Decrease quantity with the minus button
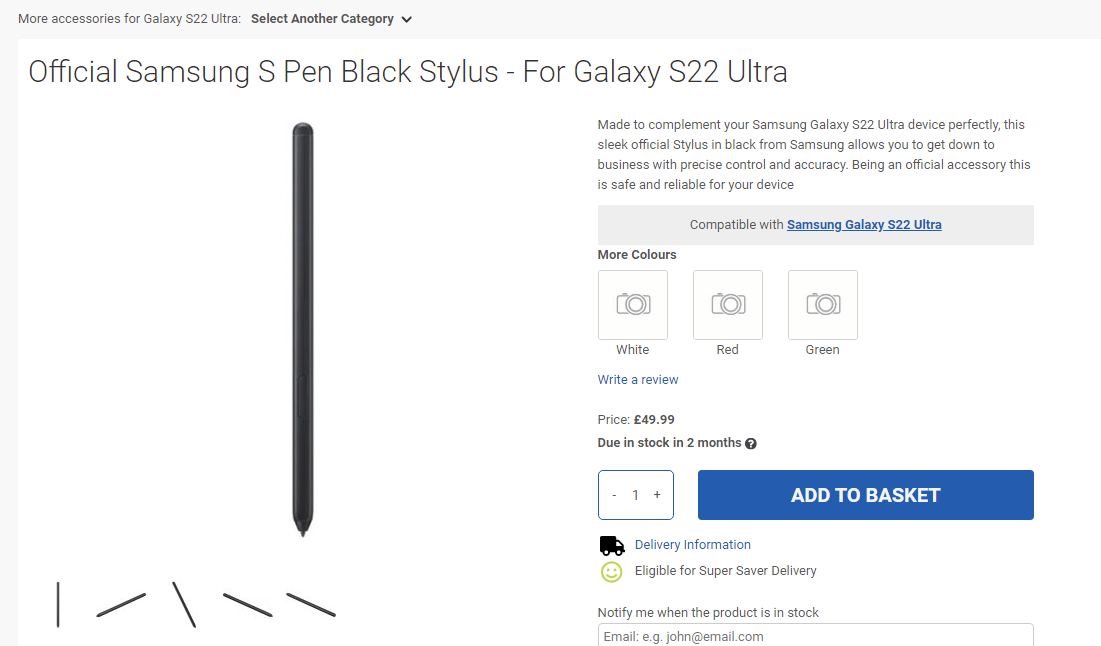This screenshot has height=646, width=1101. pos(614,495)
